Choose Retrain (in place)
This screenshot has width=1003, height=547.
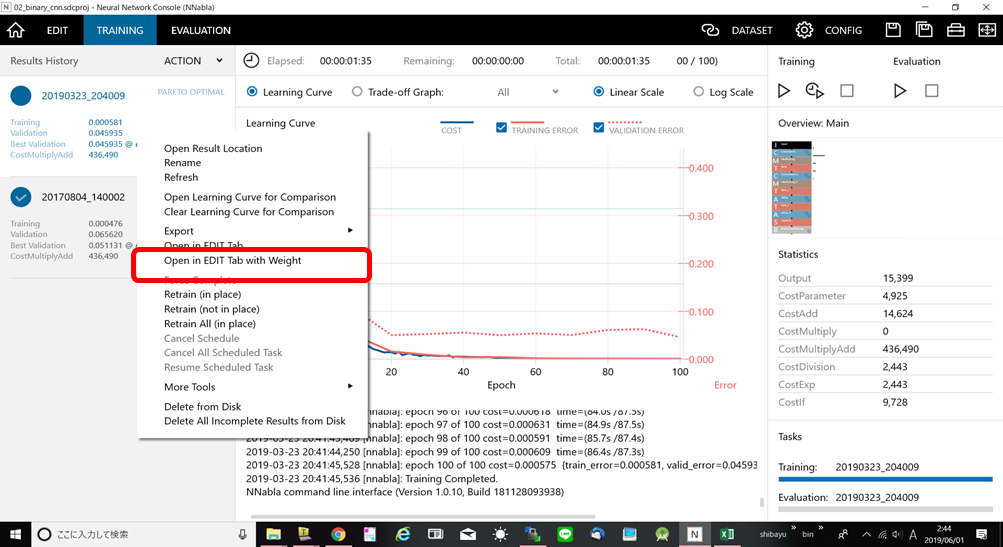[x=202, y=294]
